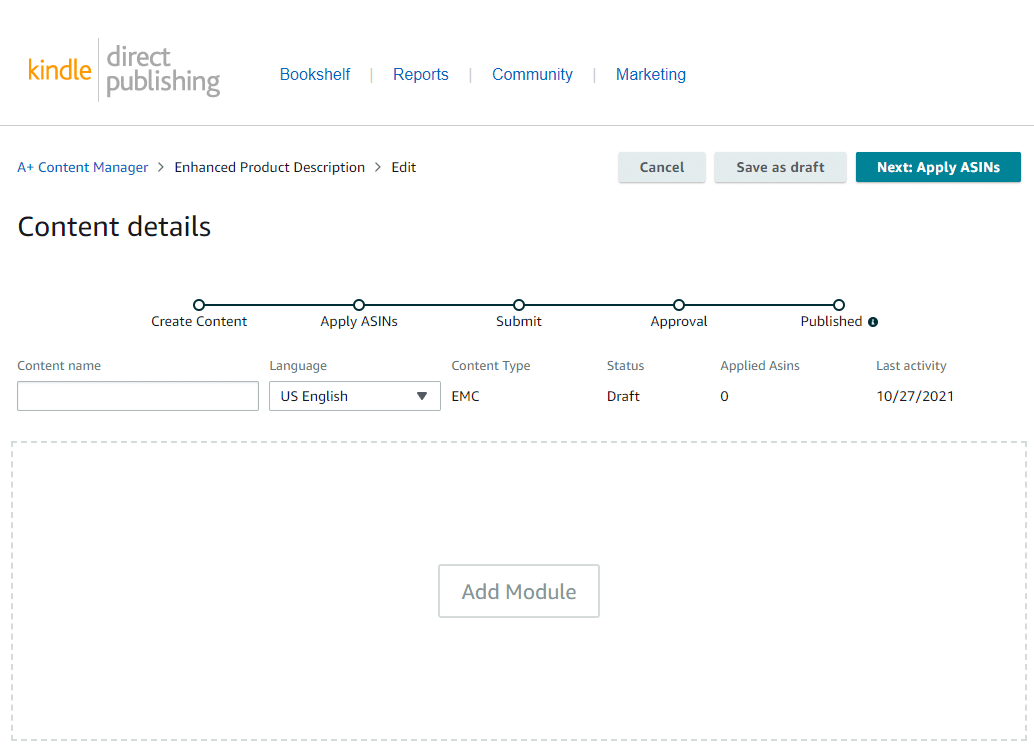Screen dimensions: 1034x752
Task: Cancel the content edit
Action: click(661, 168)
